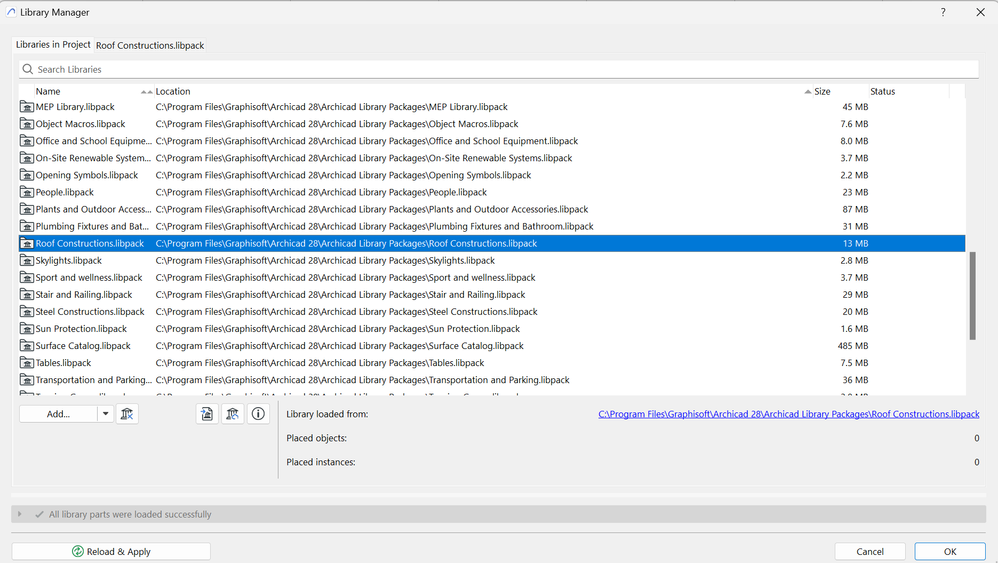
Task: Click the Opening Symbols.libpack location path
Action: pyautogui.click(x=343, y=175)
